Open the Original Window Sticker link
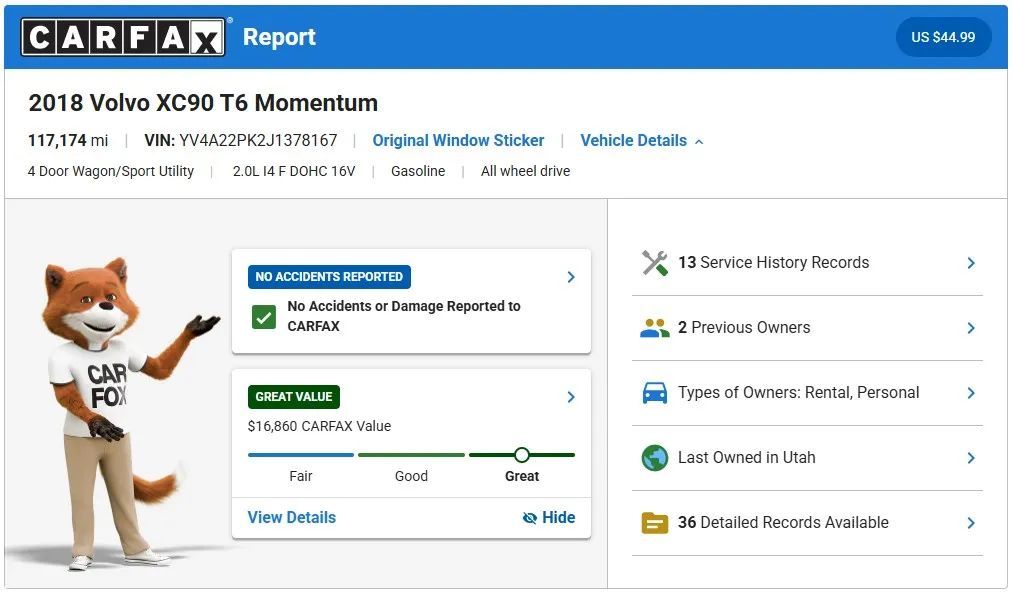The height and width of the screenshot is (594, 1013). coord(458,140)
